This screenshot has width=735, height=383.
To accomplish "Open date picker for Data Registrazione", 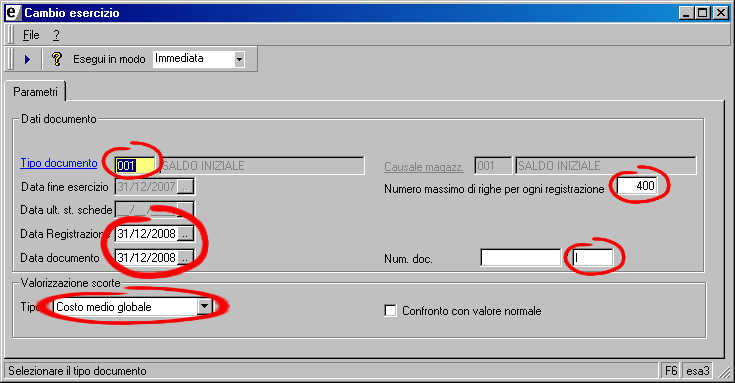I will (x=186, y=234).
